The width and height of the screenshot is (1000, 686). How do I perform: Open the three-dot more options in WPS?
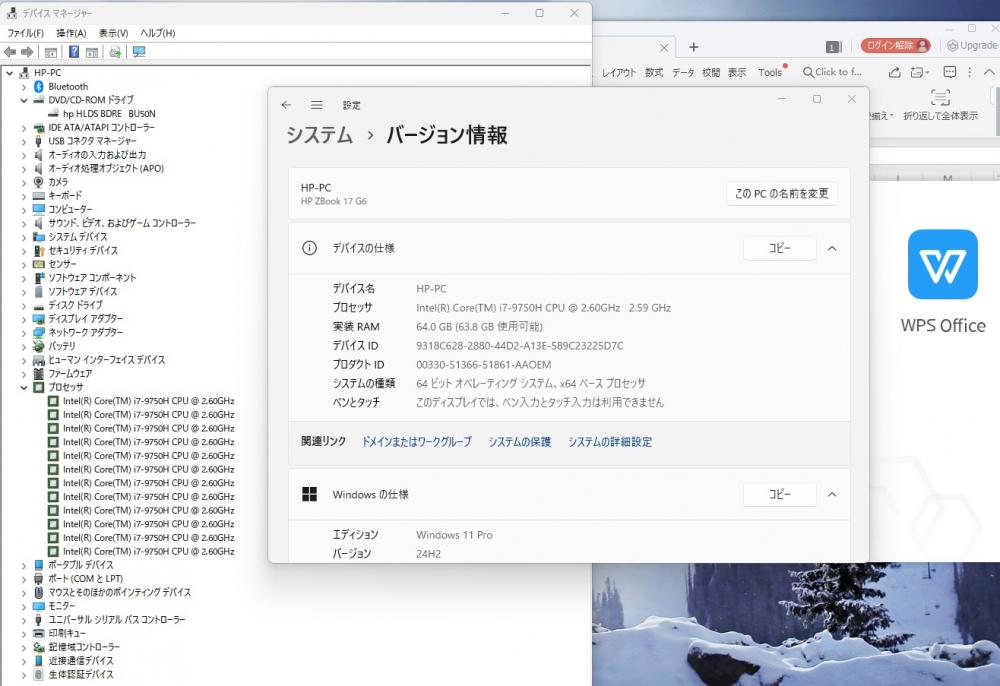pyautogui.click(x=969, y=72)
